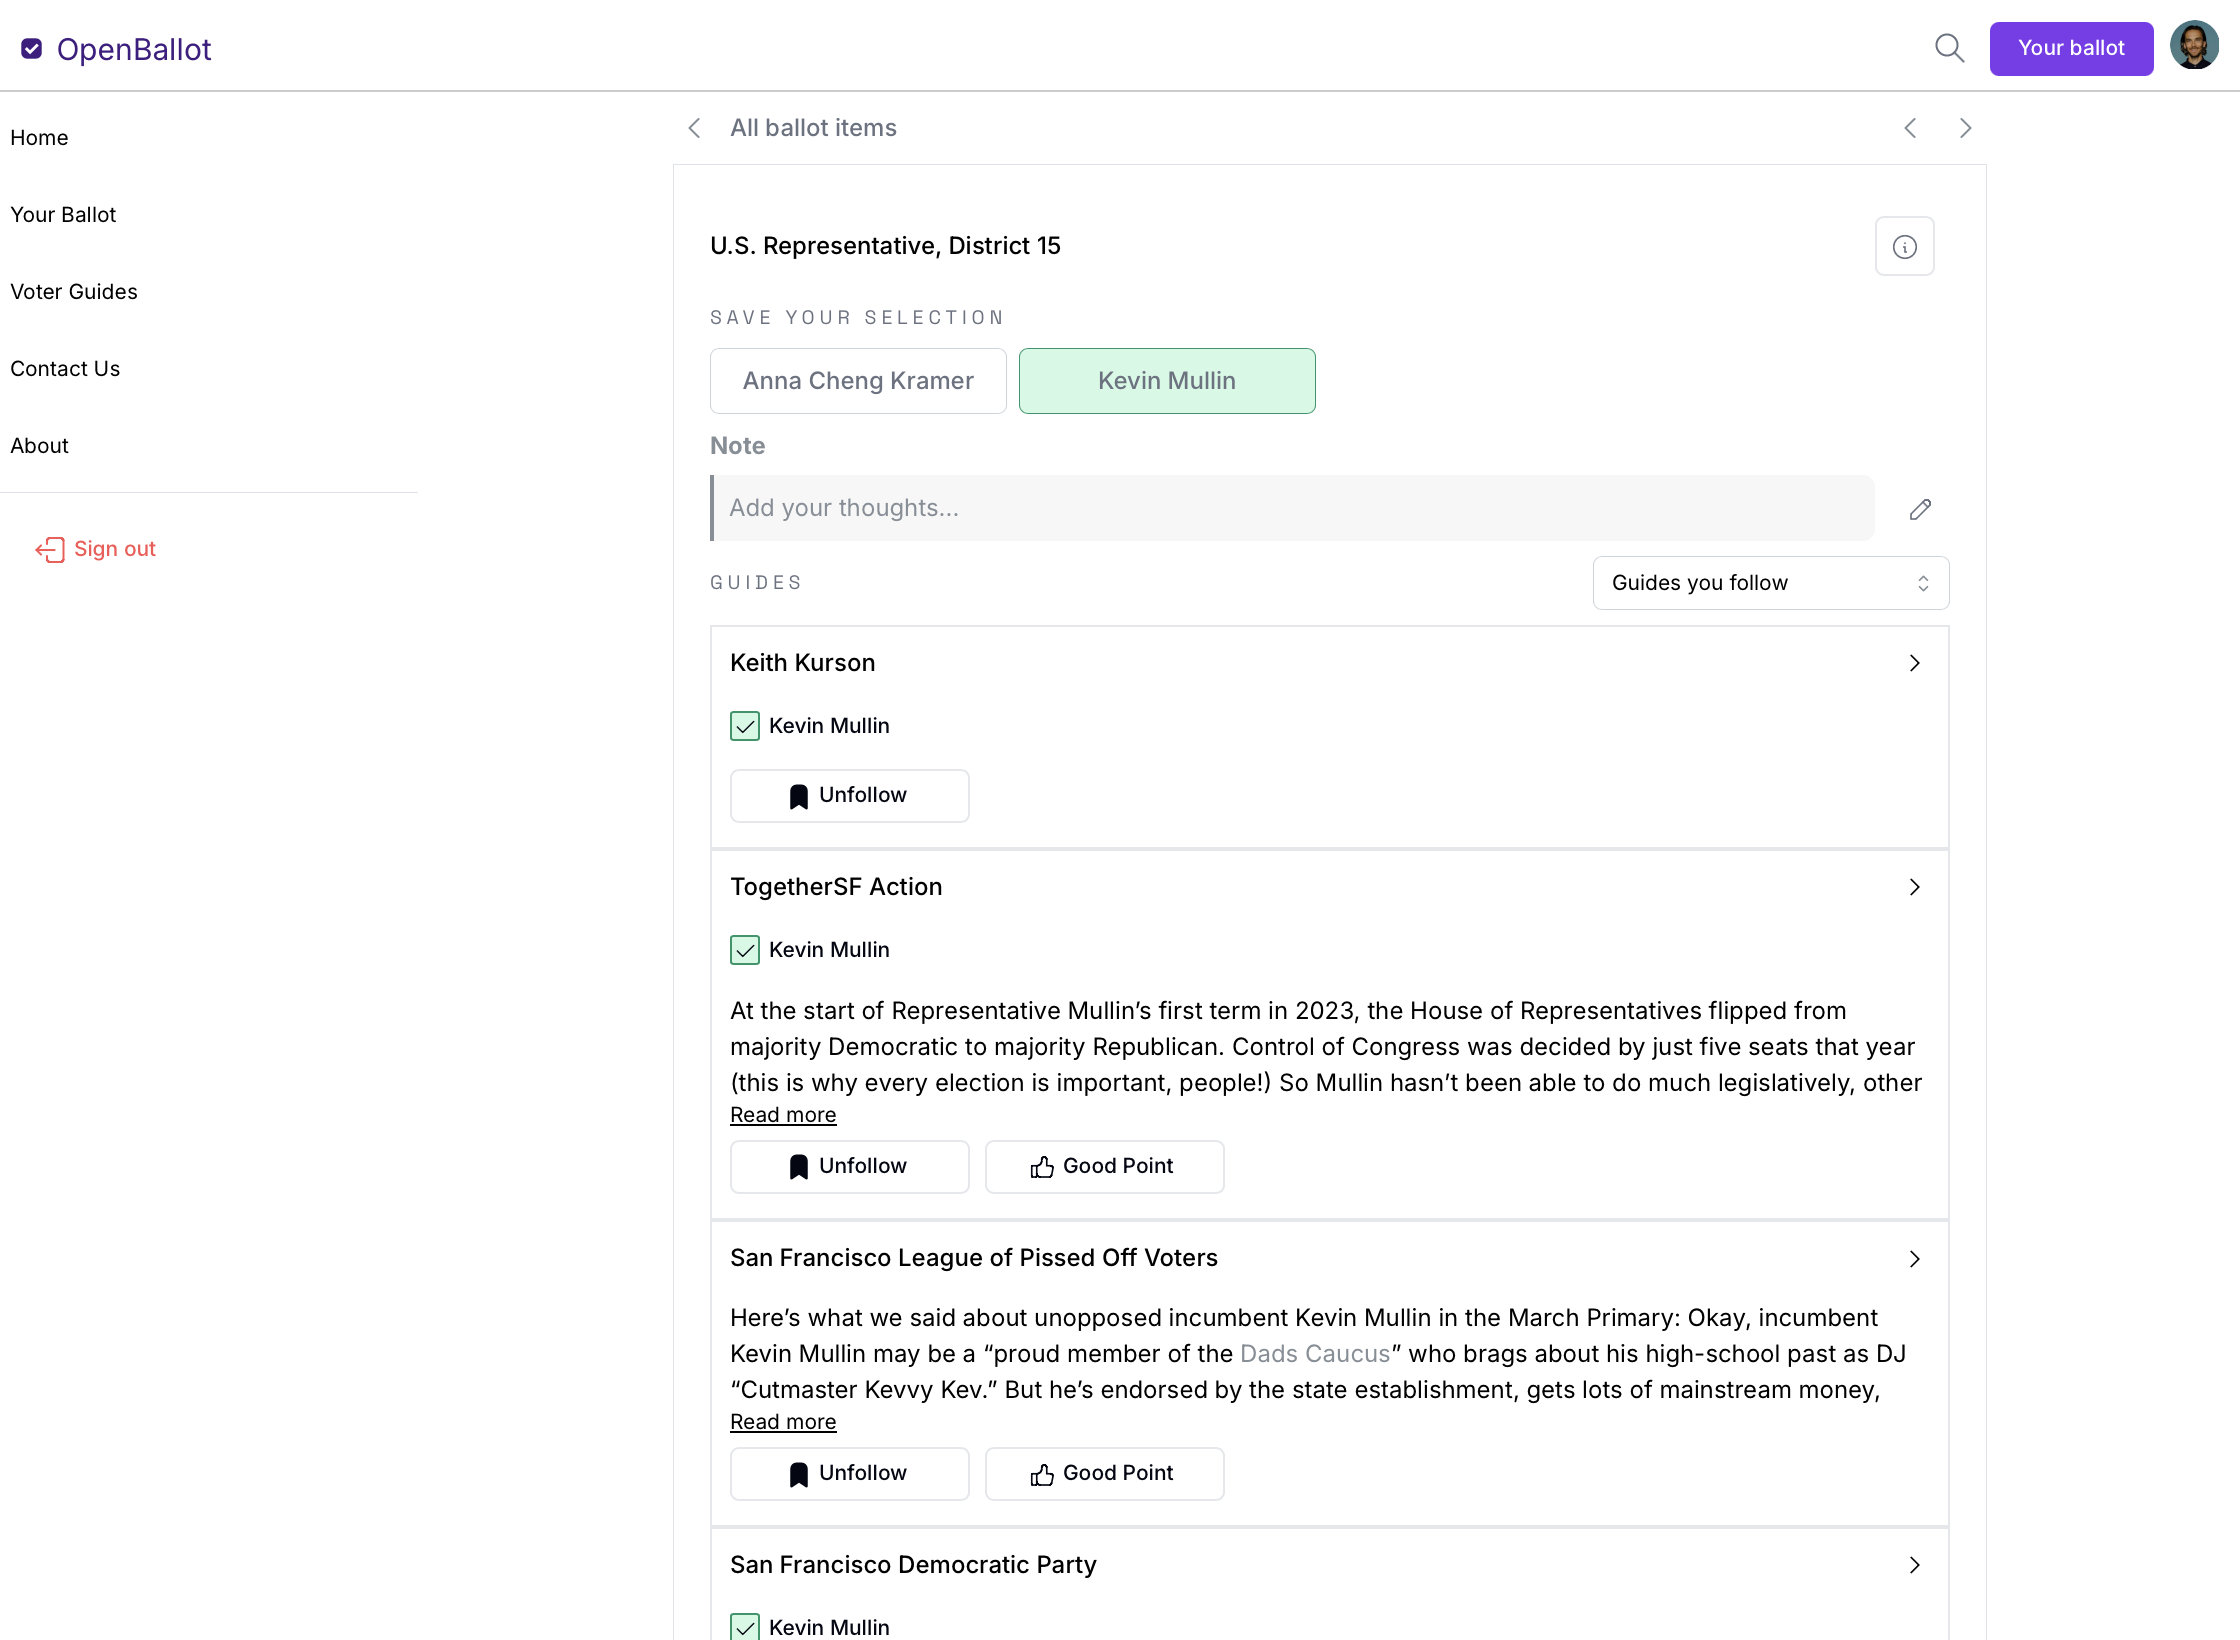
Task: Click the pencil edit note icon
Action: click(x=1920, y=509)
